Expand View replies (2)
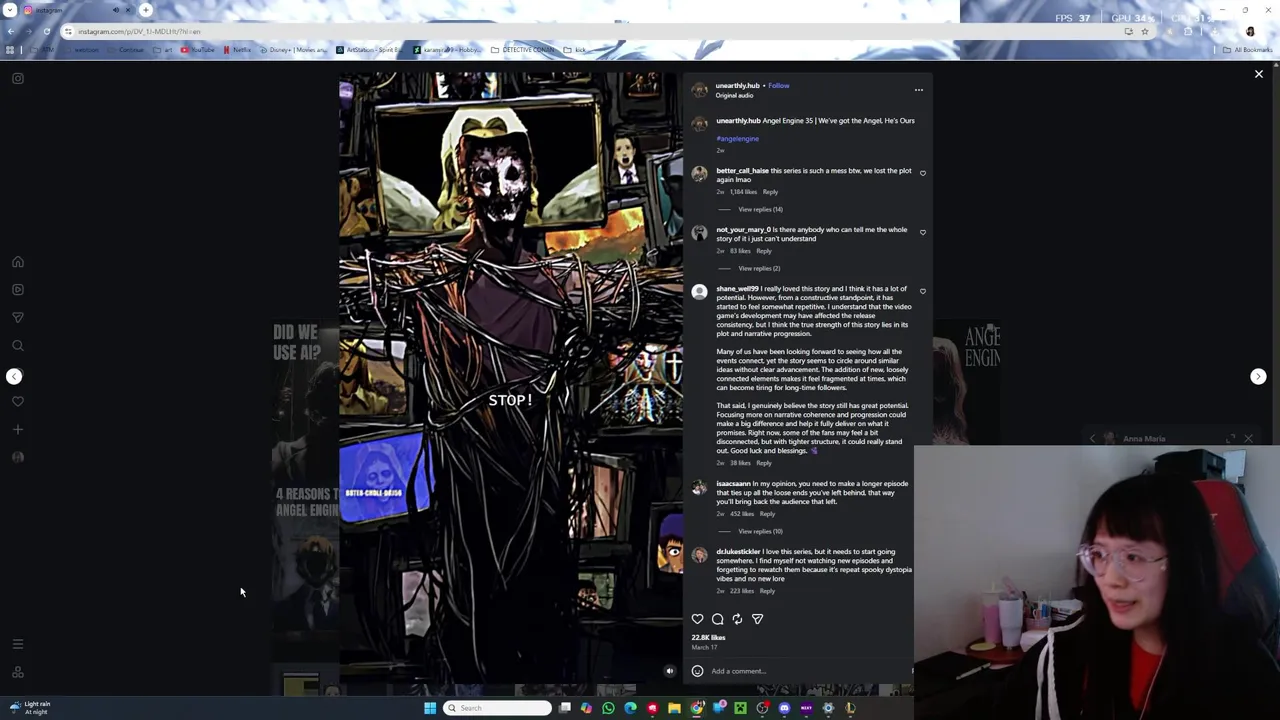 click(758, 269)
